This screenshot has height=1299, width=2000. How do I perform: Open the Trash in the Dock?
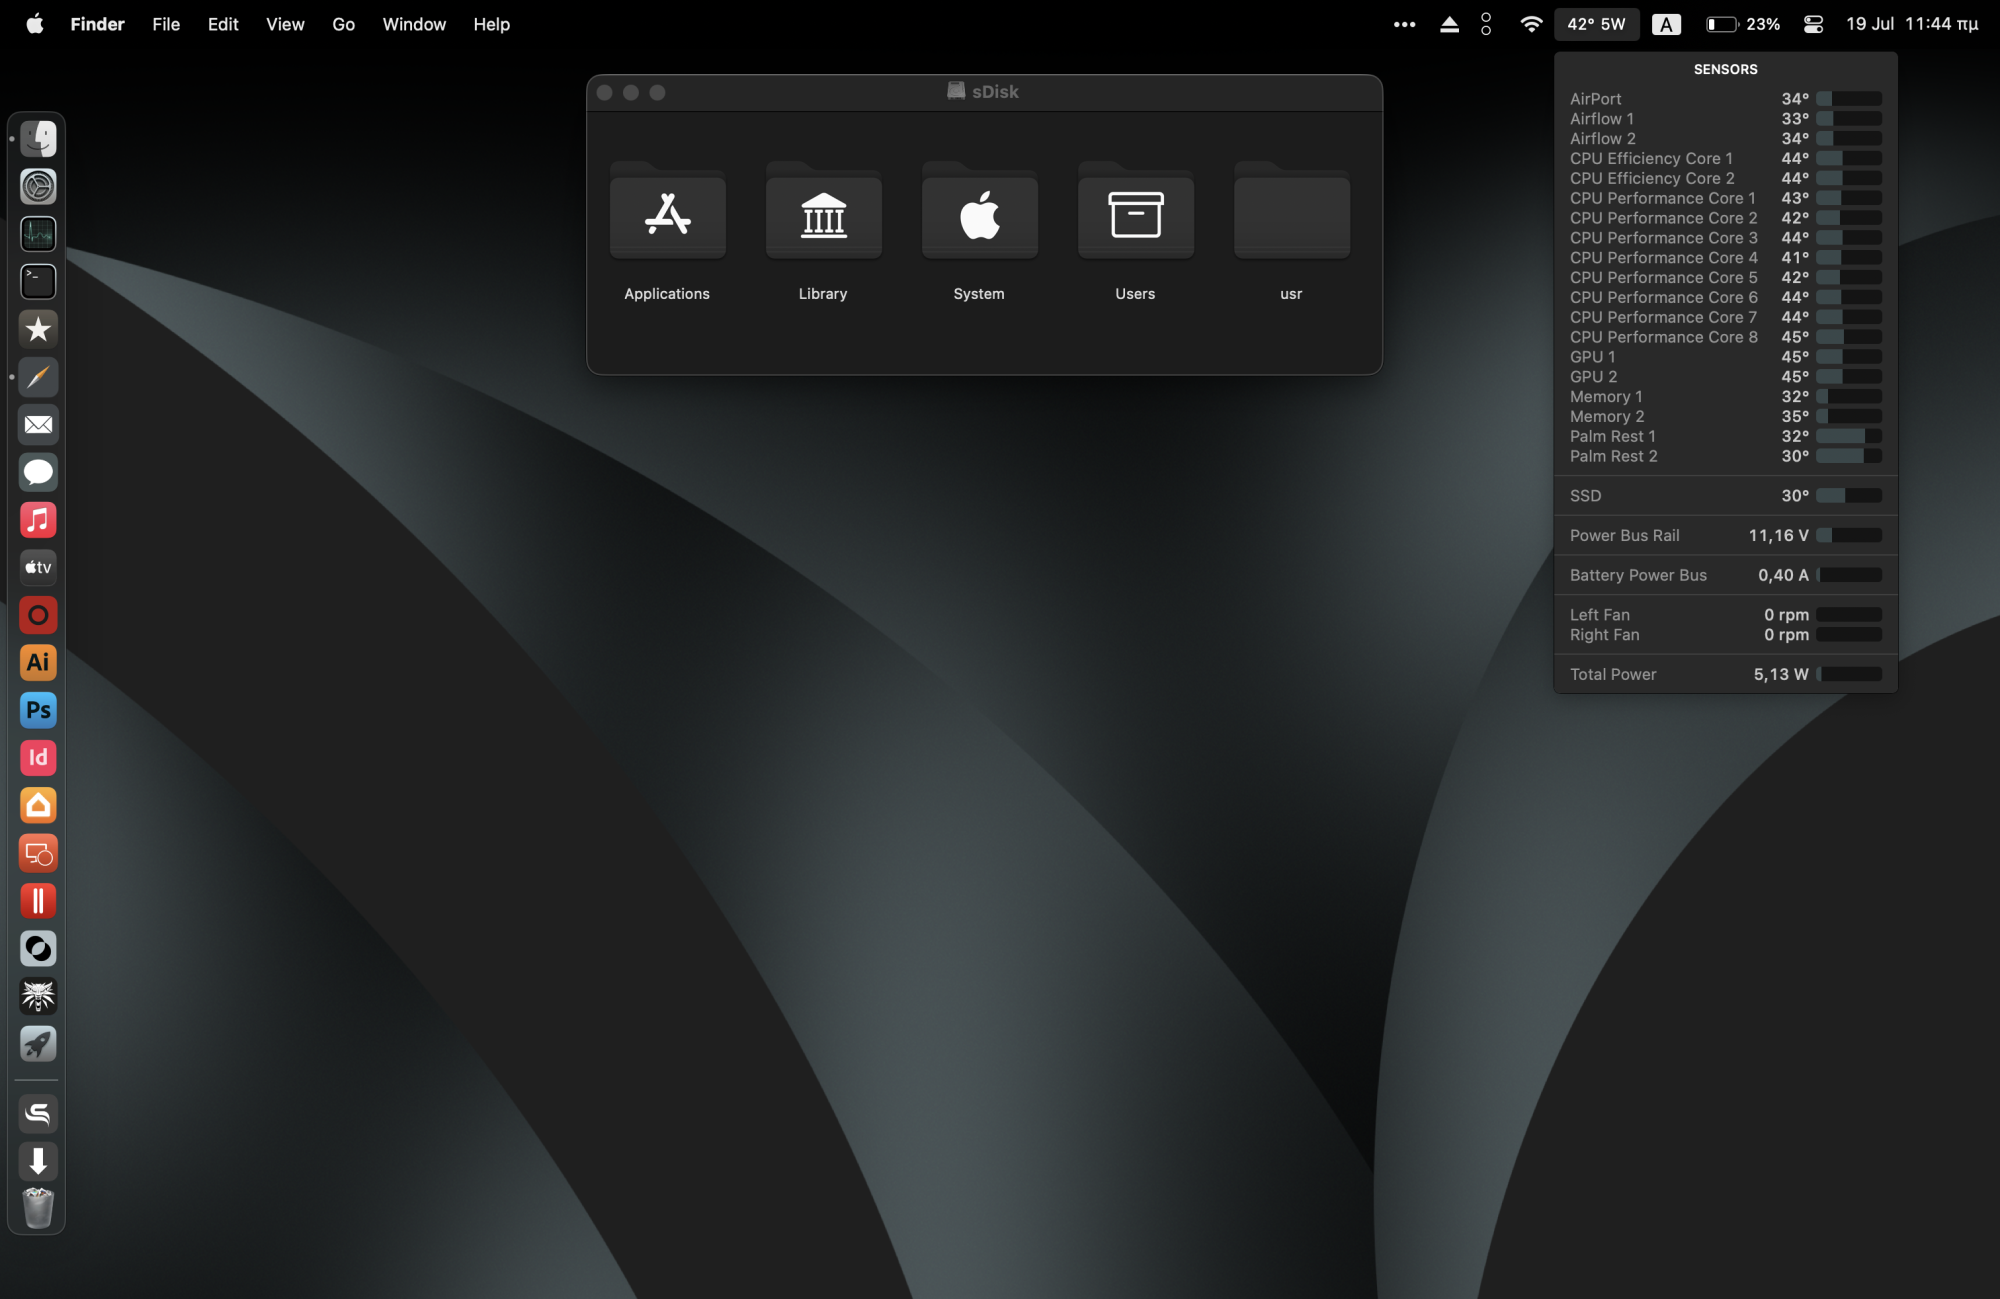pos(38,1208)
